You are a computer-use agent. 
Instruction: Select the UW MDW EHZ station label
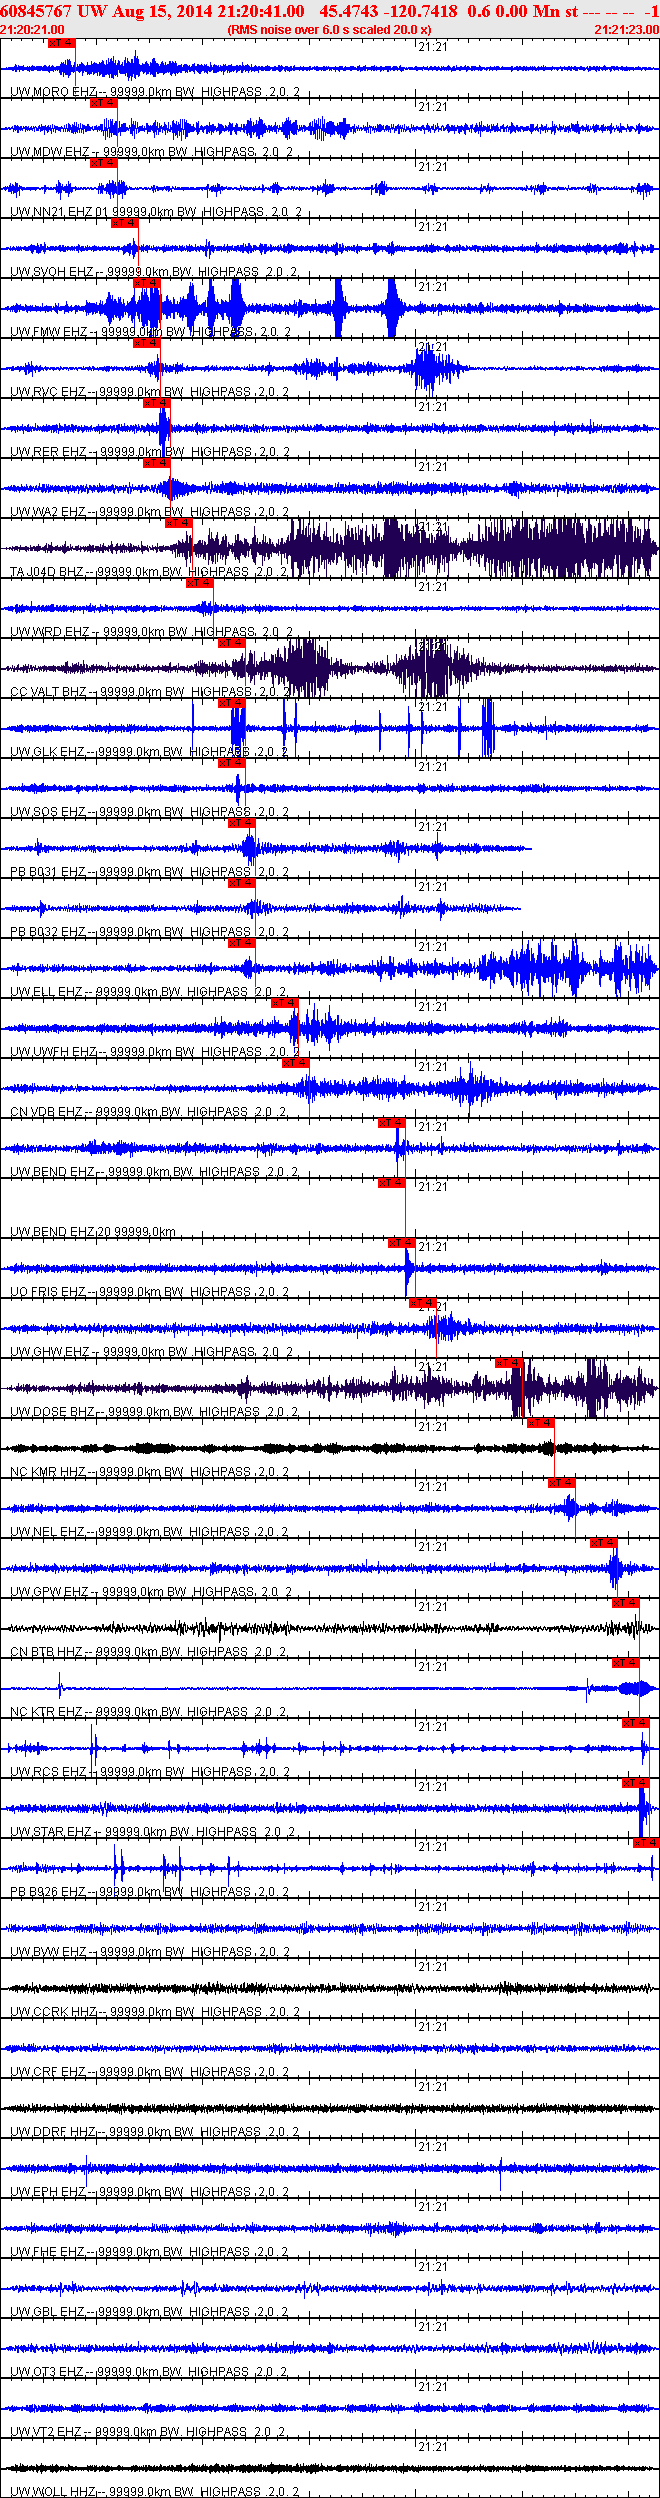click(x=152, y=152)
